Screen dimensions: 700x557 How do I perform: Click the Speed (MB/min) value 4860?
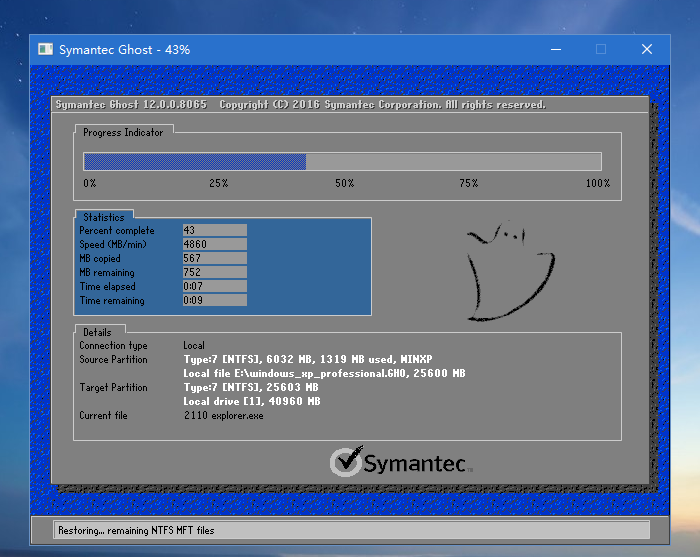(215, 244)
